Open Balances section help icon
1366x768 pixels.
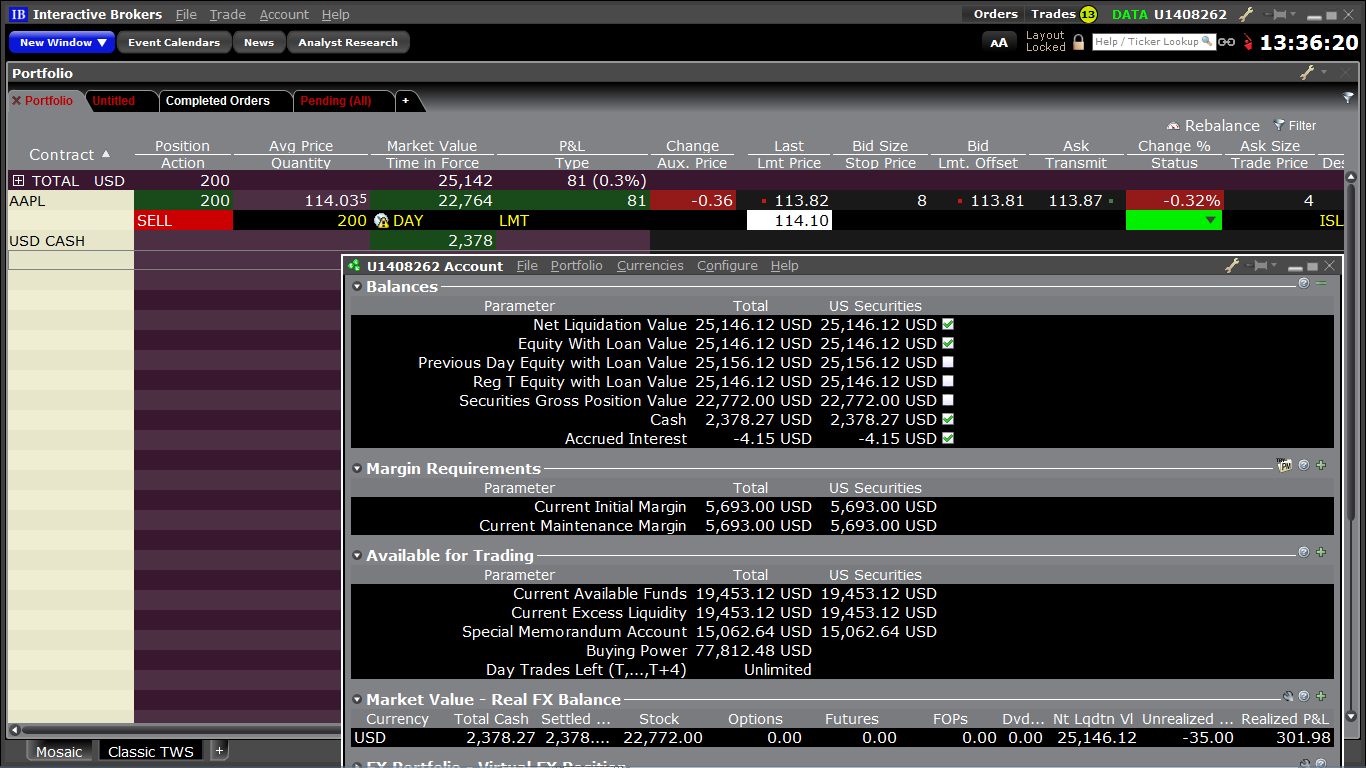[1304, 284]
